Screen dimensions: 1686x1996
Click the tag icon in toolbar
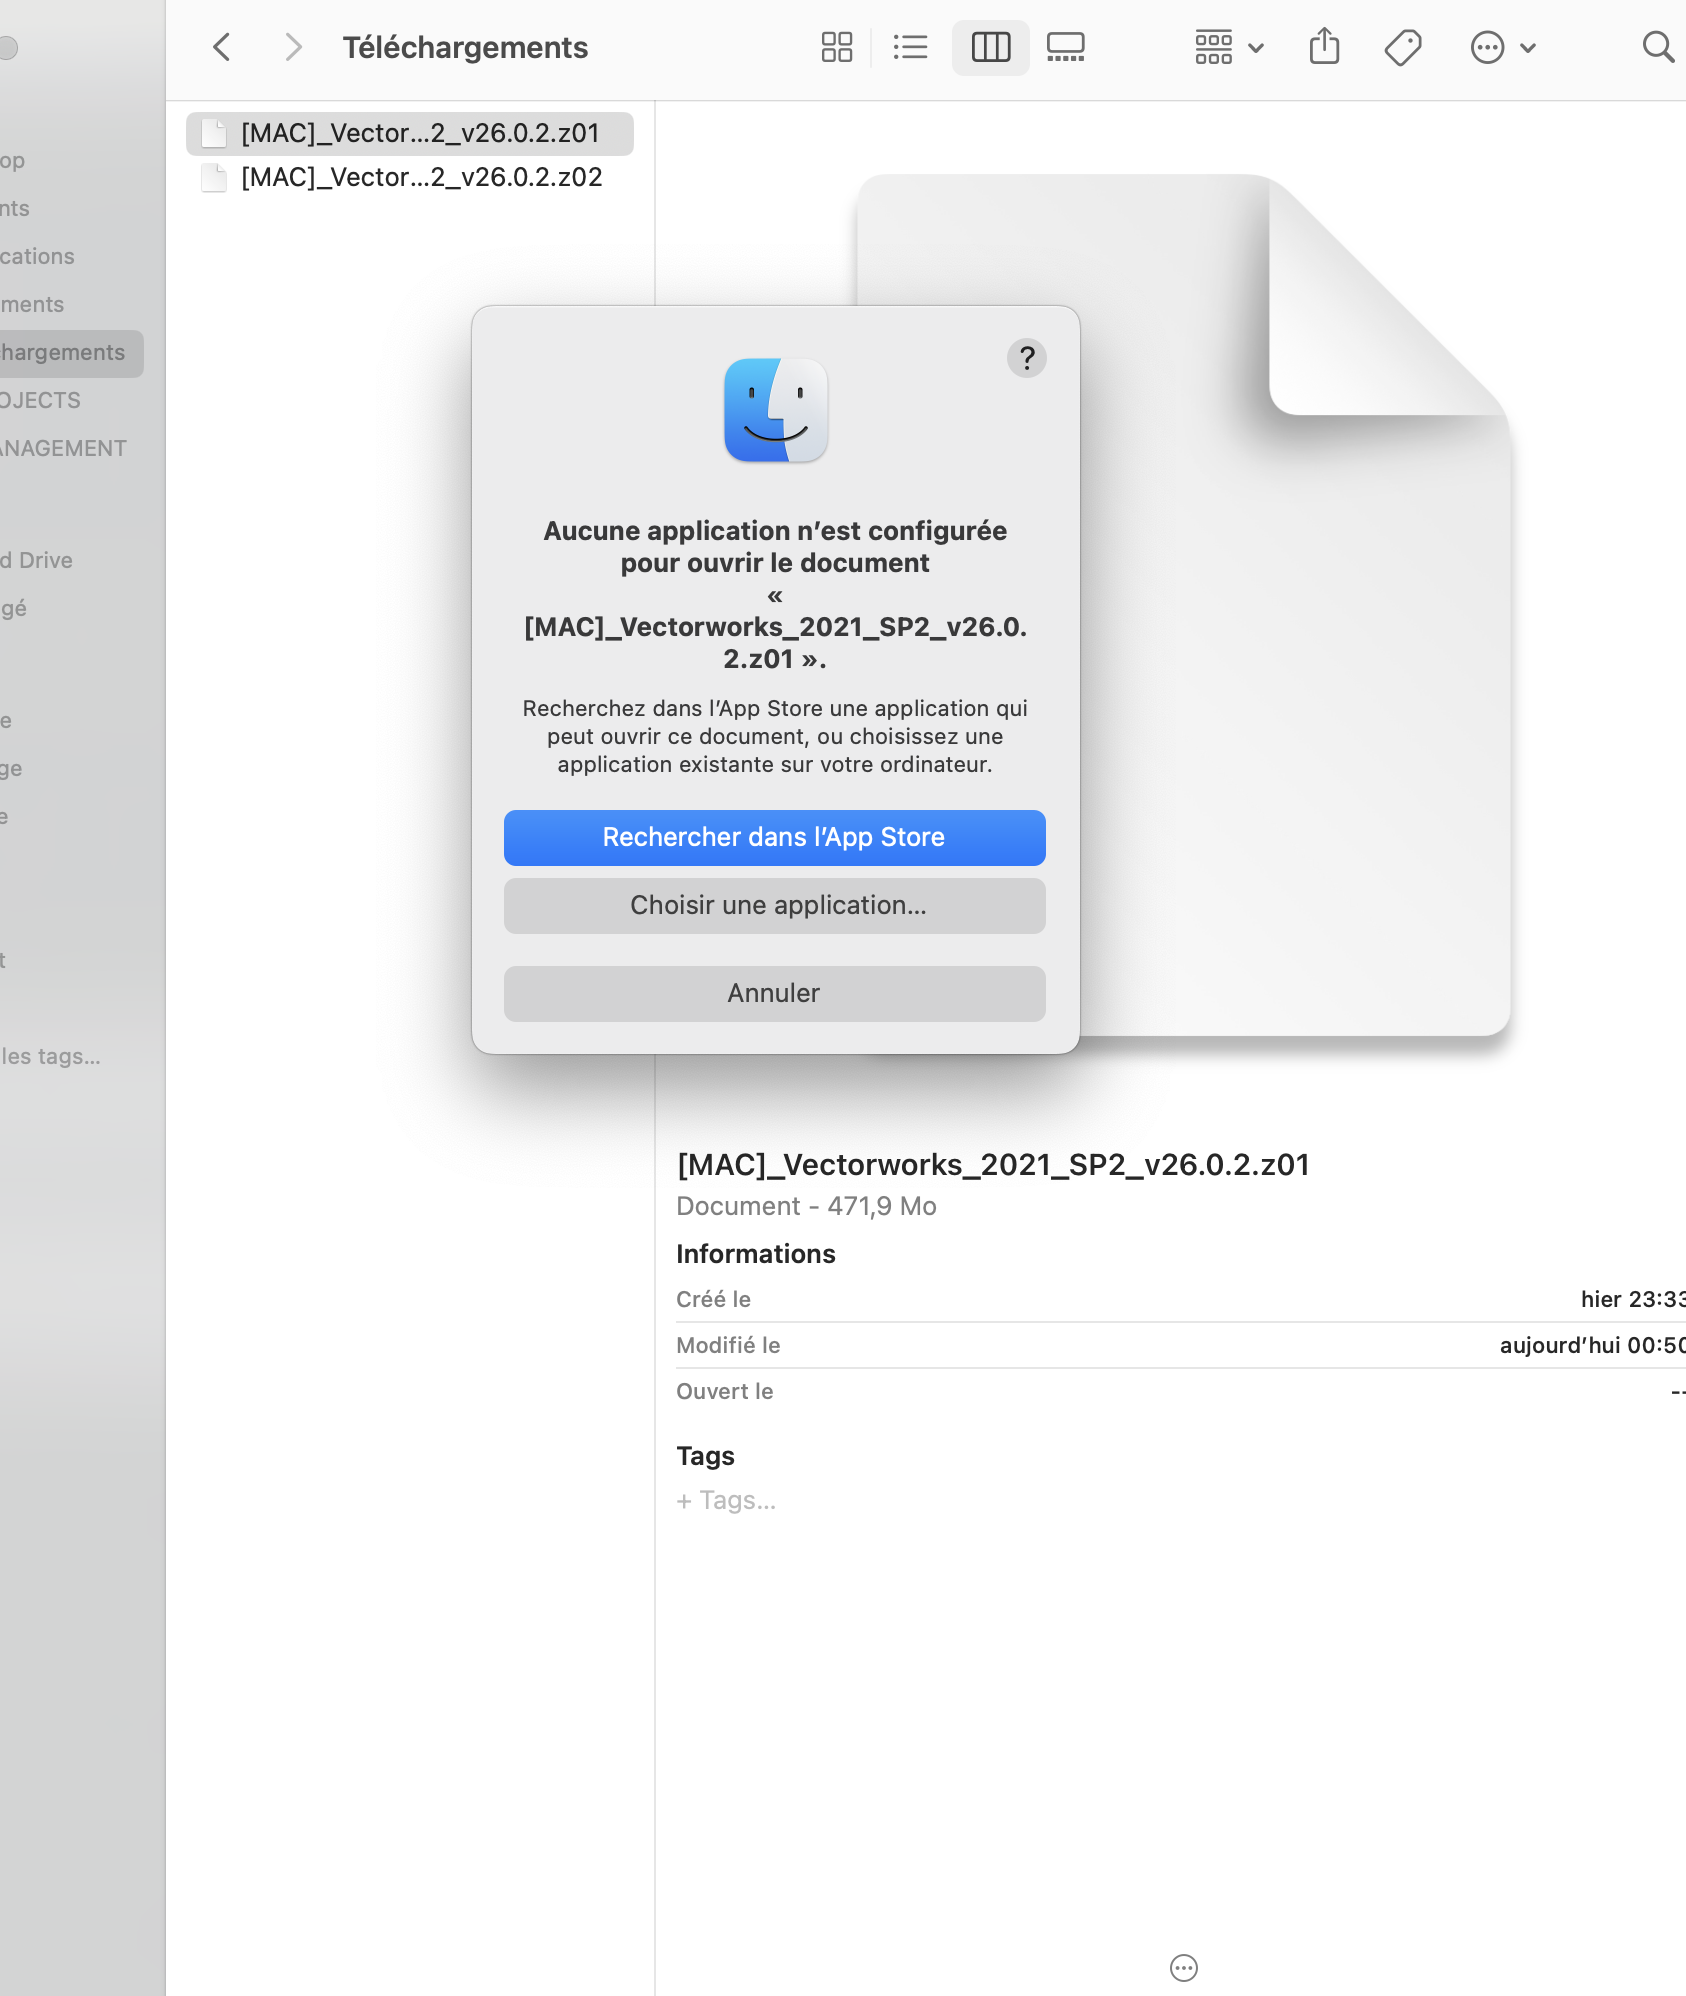coord(1403,47)
